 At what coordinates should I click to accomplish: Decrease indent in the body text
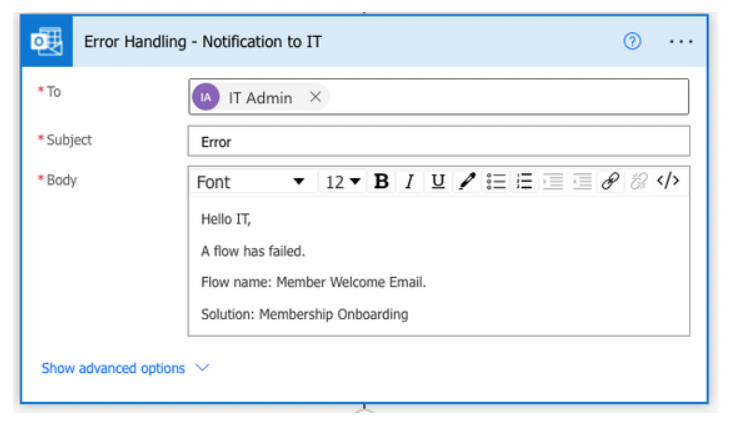pos(582,181)
